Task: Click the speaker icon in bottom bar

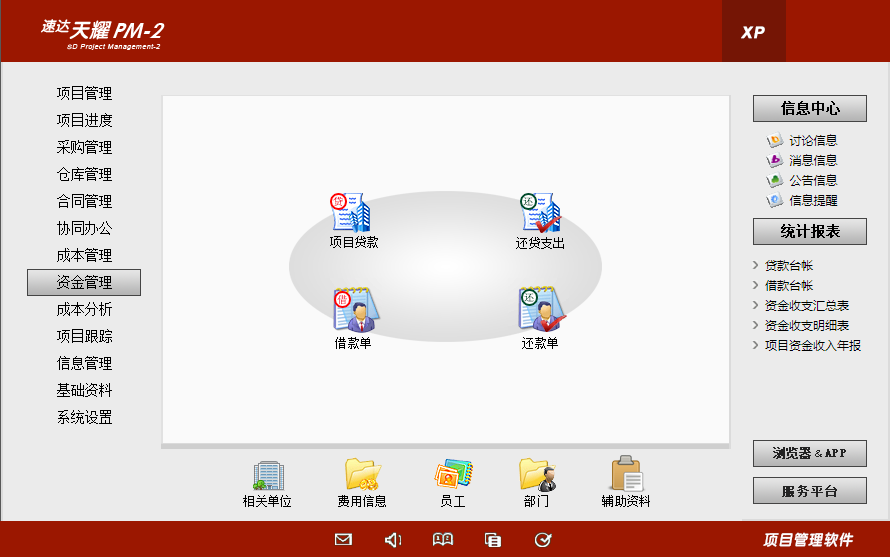Action: click(393, 540)
